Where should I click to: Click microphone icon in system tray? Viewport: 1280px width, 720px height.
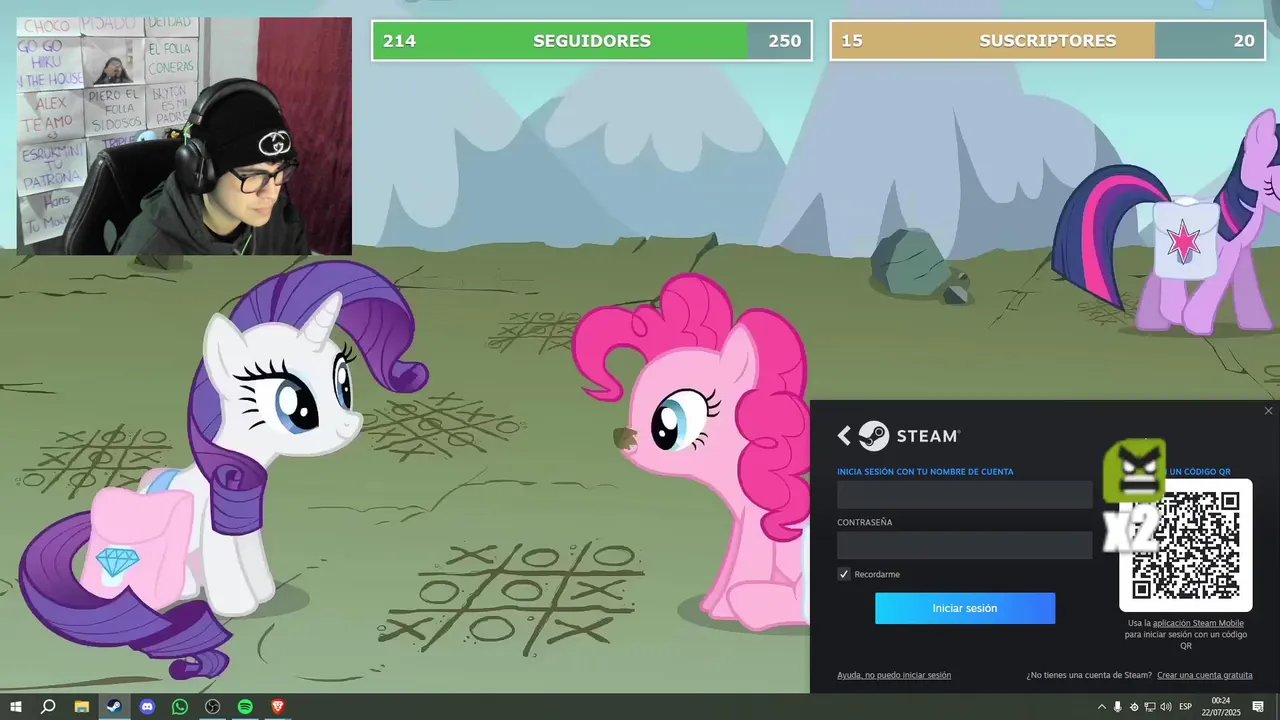(1118, 707)
